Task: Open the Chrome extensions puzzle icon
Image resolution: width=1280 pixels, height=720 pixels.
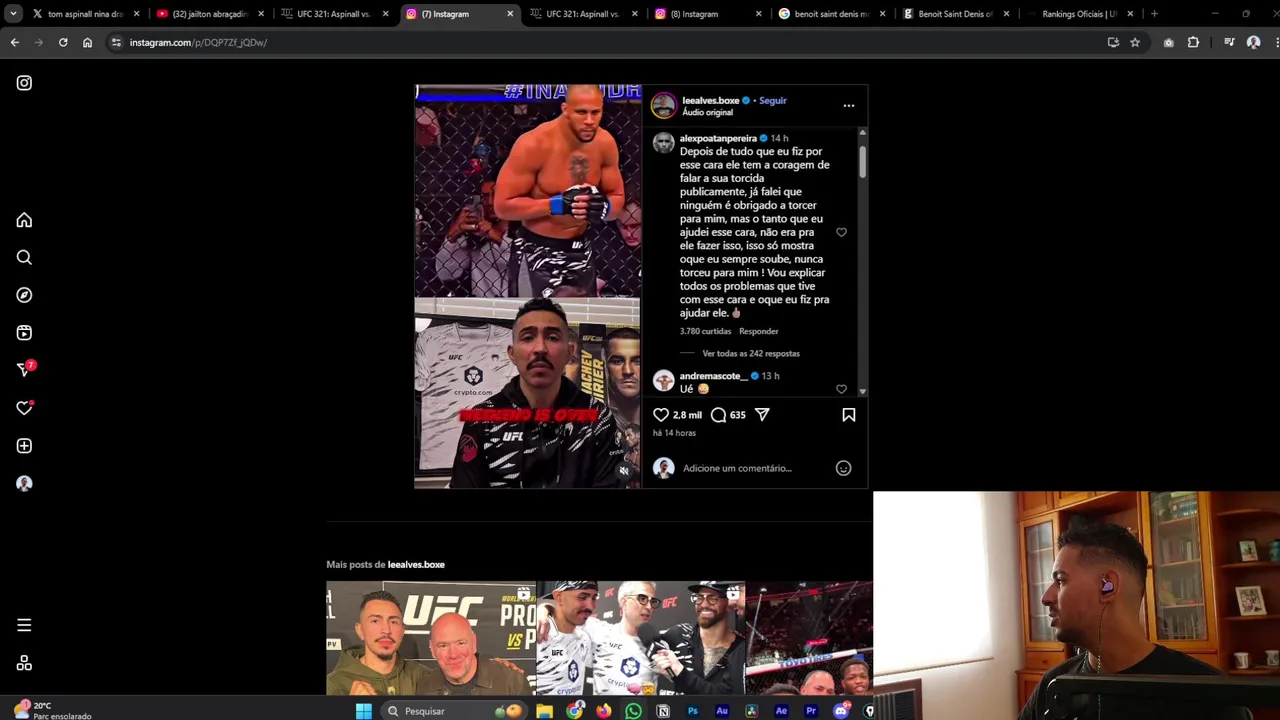Action: point(1193,42)
